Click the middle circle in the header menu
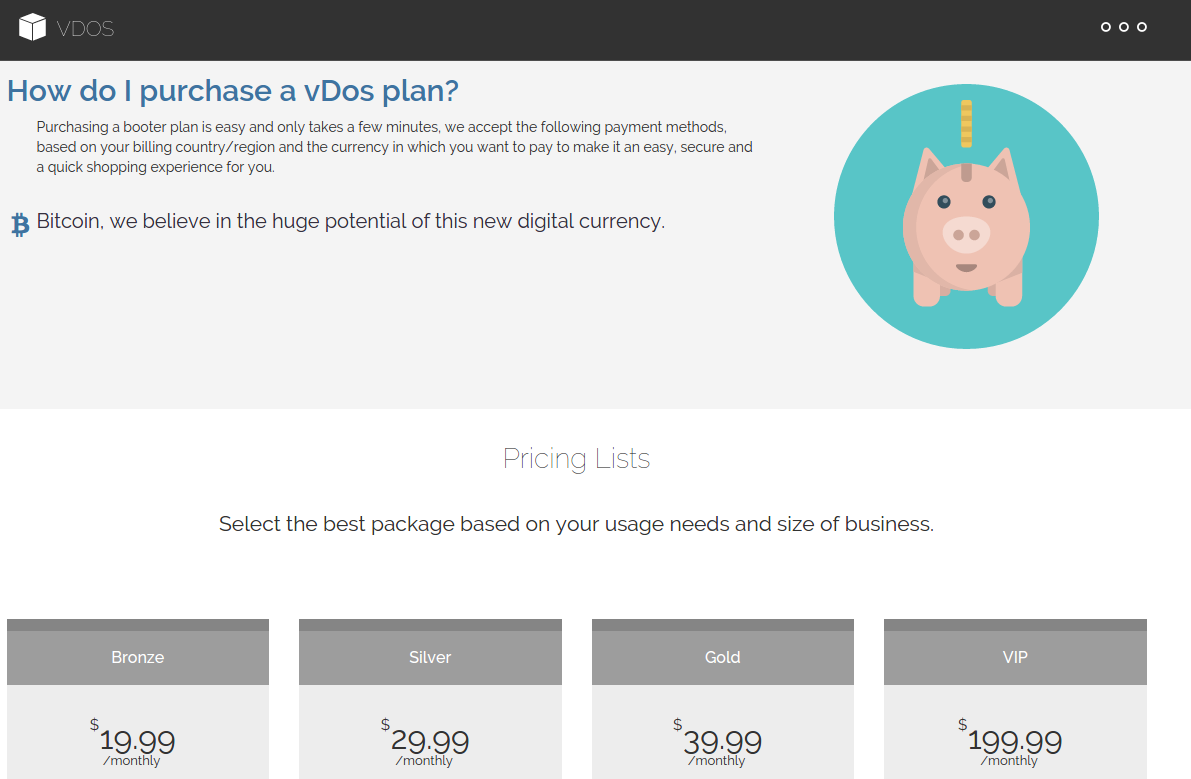 (1124, 27)
